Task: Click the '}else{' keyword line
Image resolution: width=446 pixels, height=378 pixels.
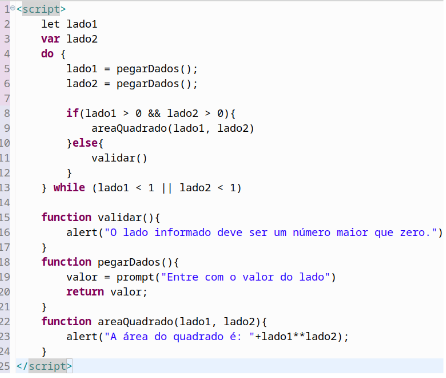Action: (x=85, y=143)
